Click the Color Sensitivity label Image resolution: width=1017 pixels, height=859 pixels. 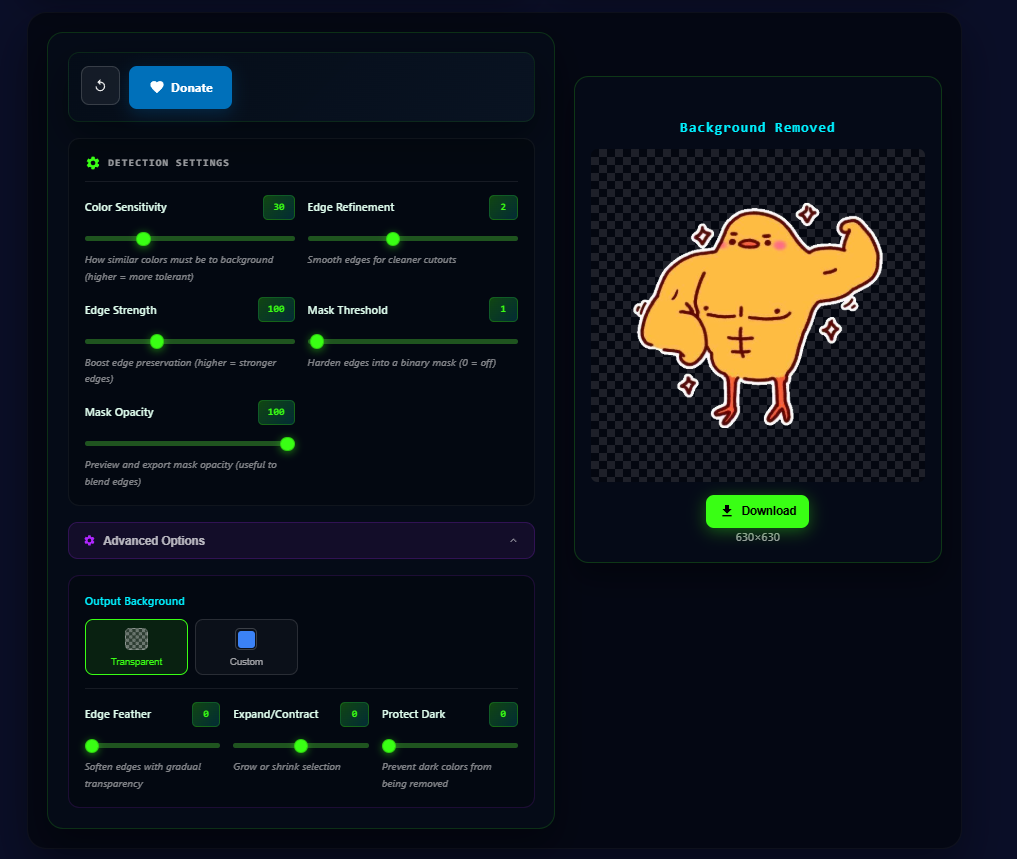(x=126, y=207)
